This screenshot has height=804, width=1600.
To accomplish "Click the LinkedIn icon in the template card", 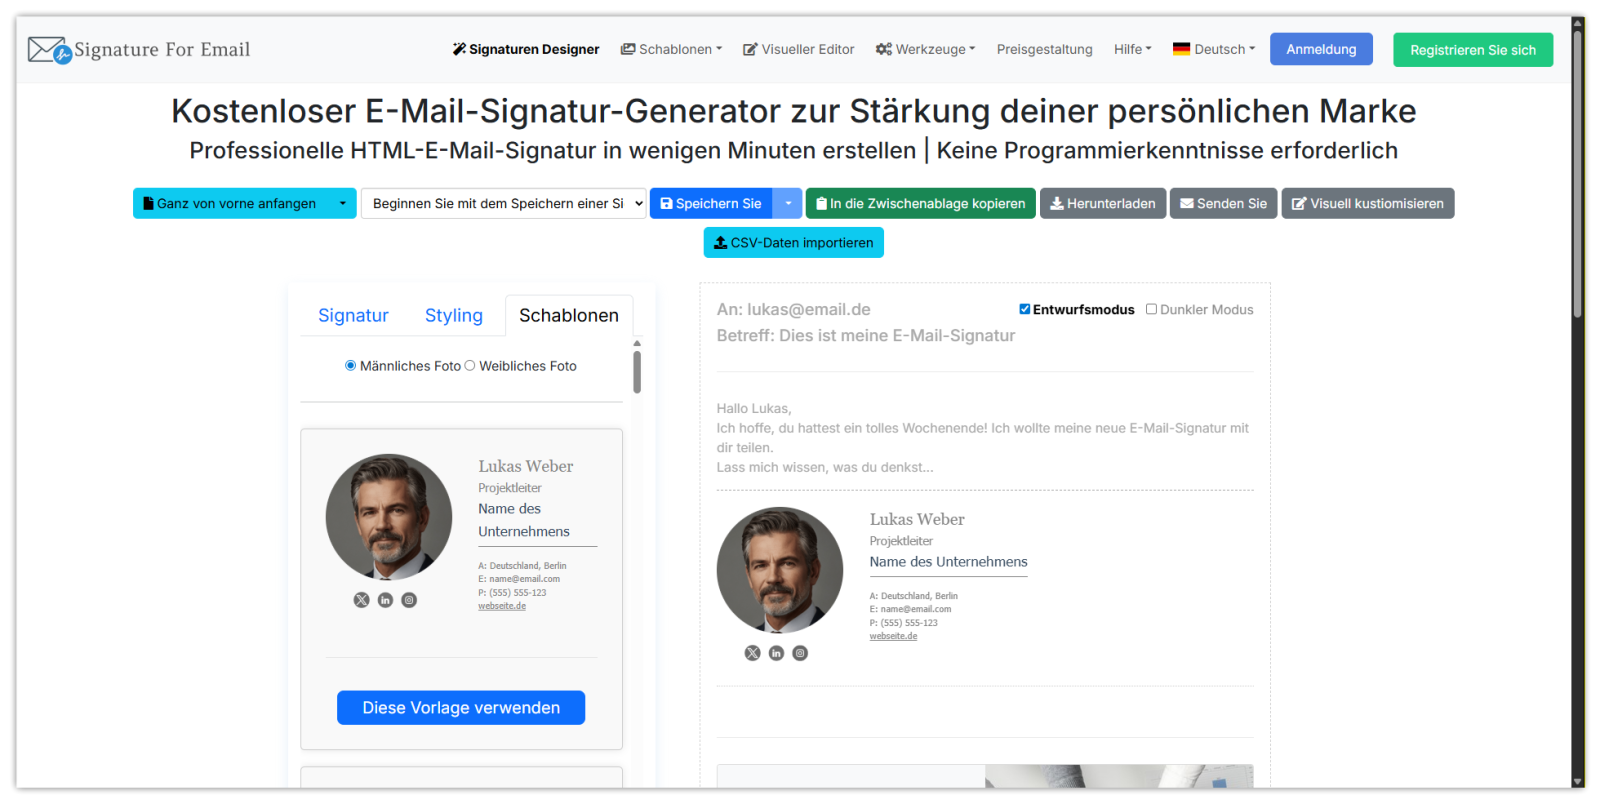I will tap(385, 599).
